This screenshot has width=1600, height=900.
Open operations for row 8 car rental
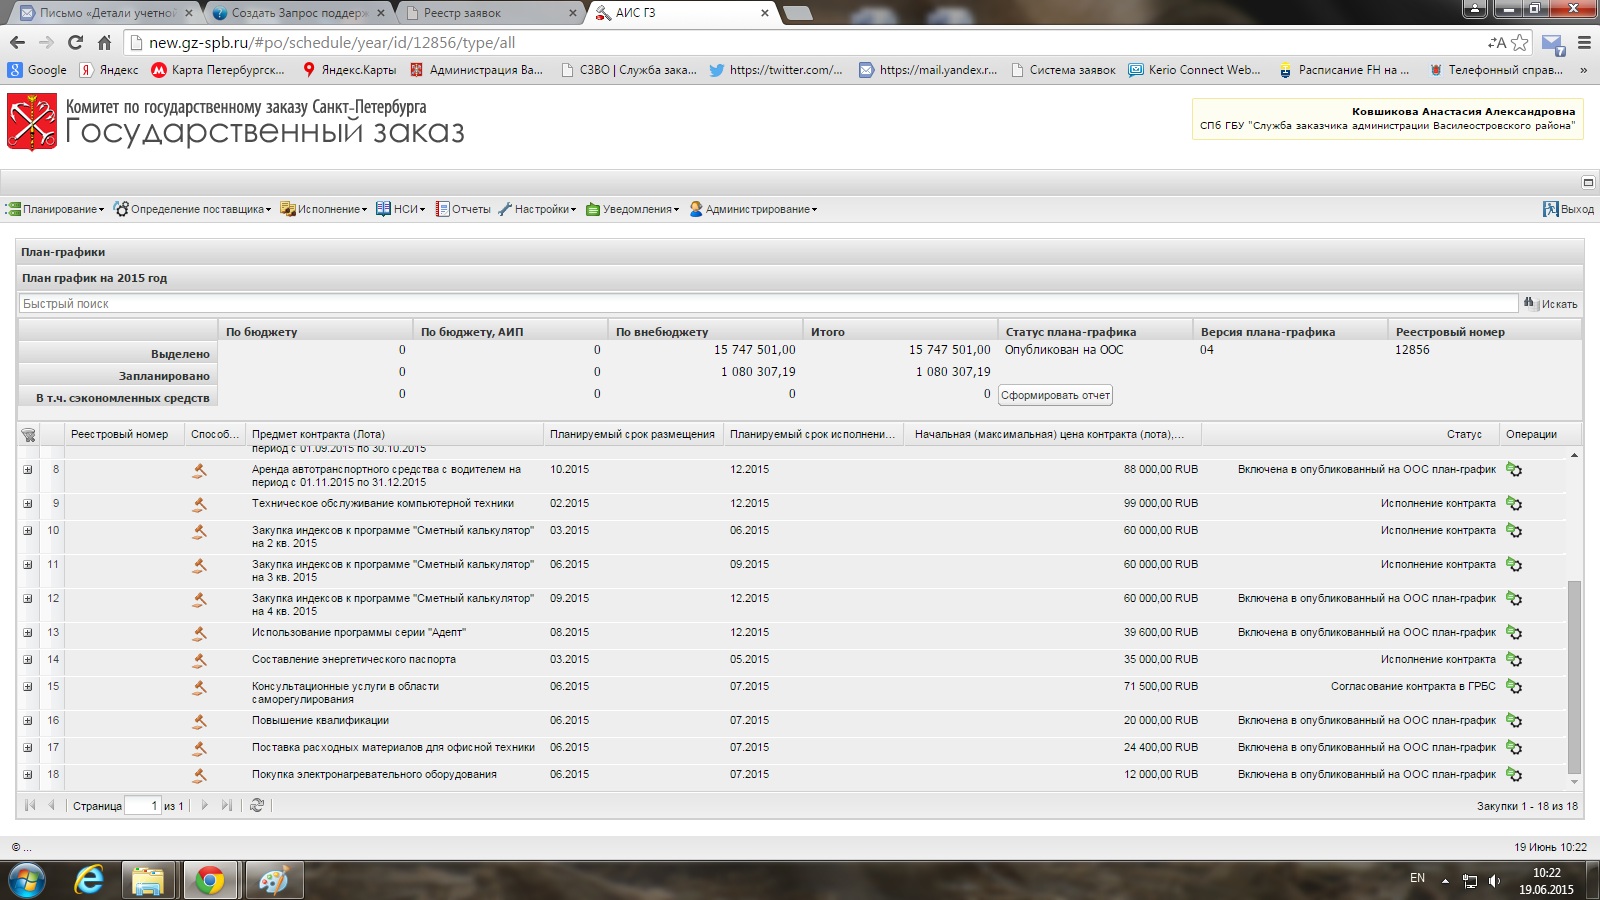click(1514, 470)
